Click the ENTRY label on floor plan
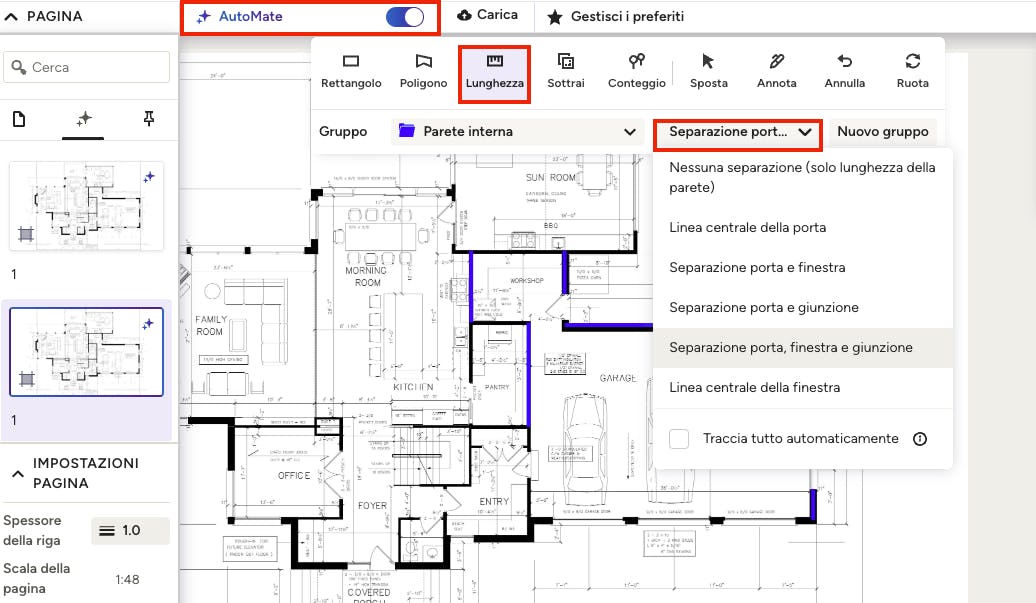Viewport: 1036px width, 603px height. click(x=494, y=501)
